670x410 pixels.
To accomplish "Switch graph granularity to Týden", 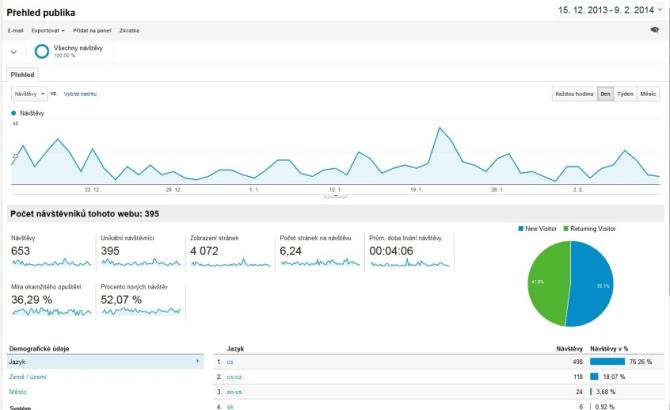I will [x=625, y=93].
